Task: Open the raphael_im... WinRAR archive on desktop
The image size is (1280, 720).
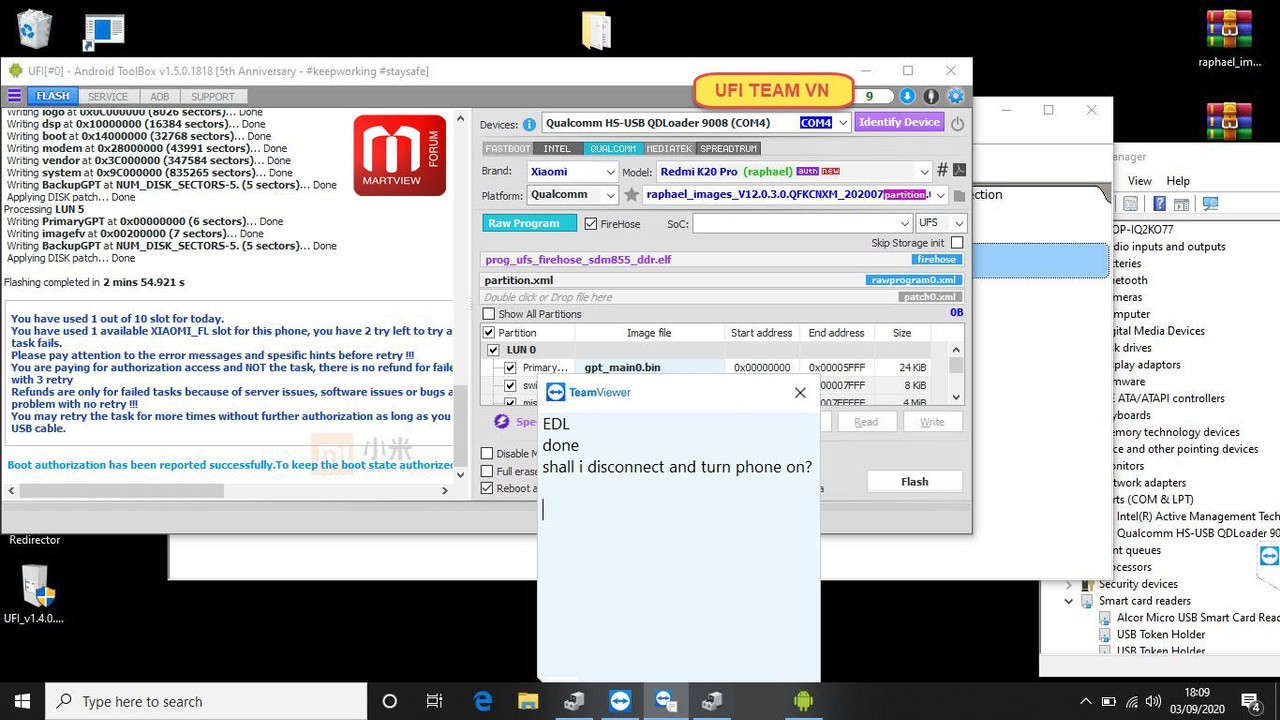Action: (x=1229, y=40)
